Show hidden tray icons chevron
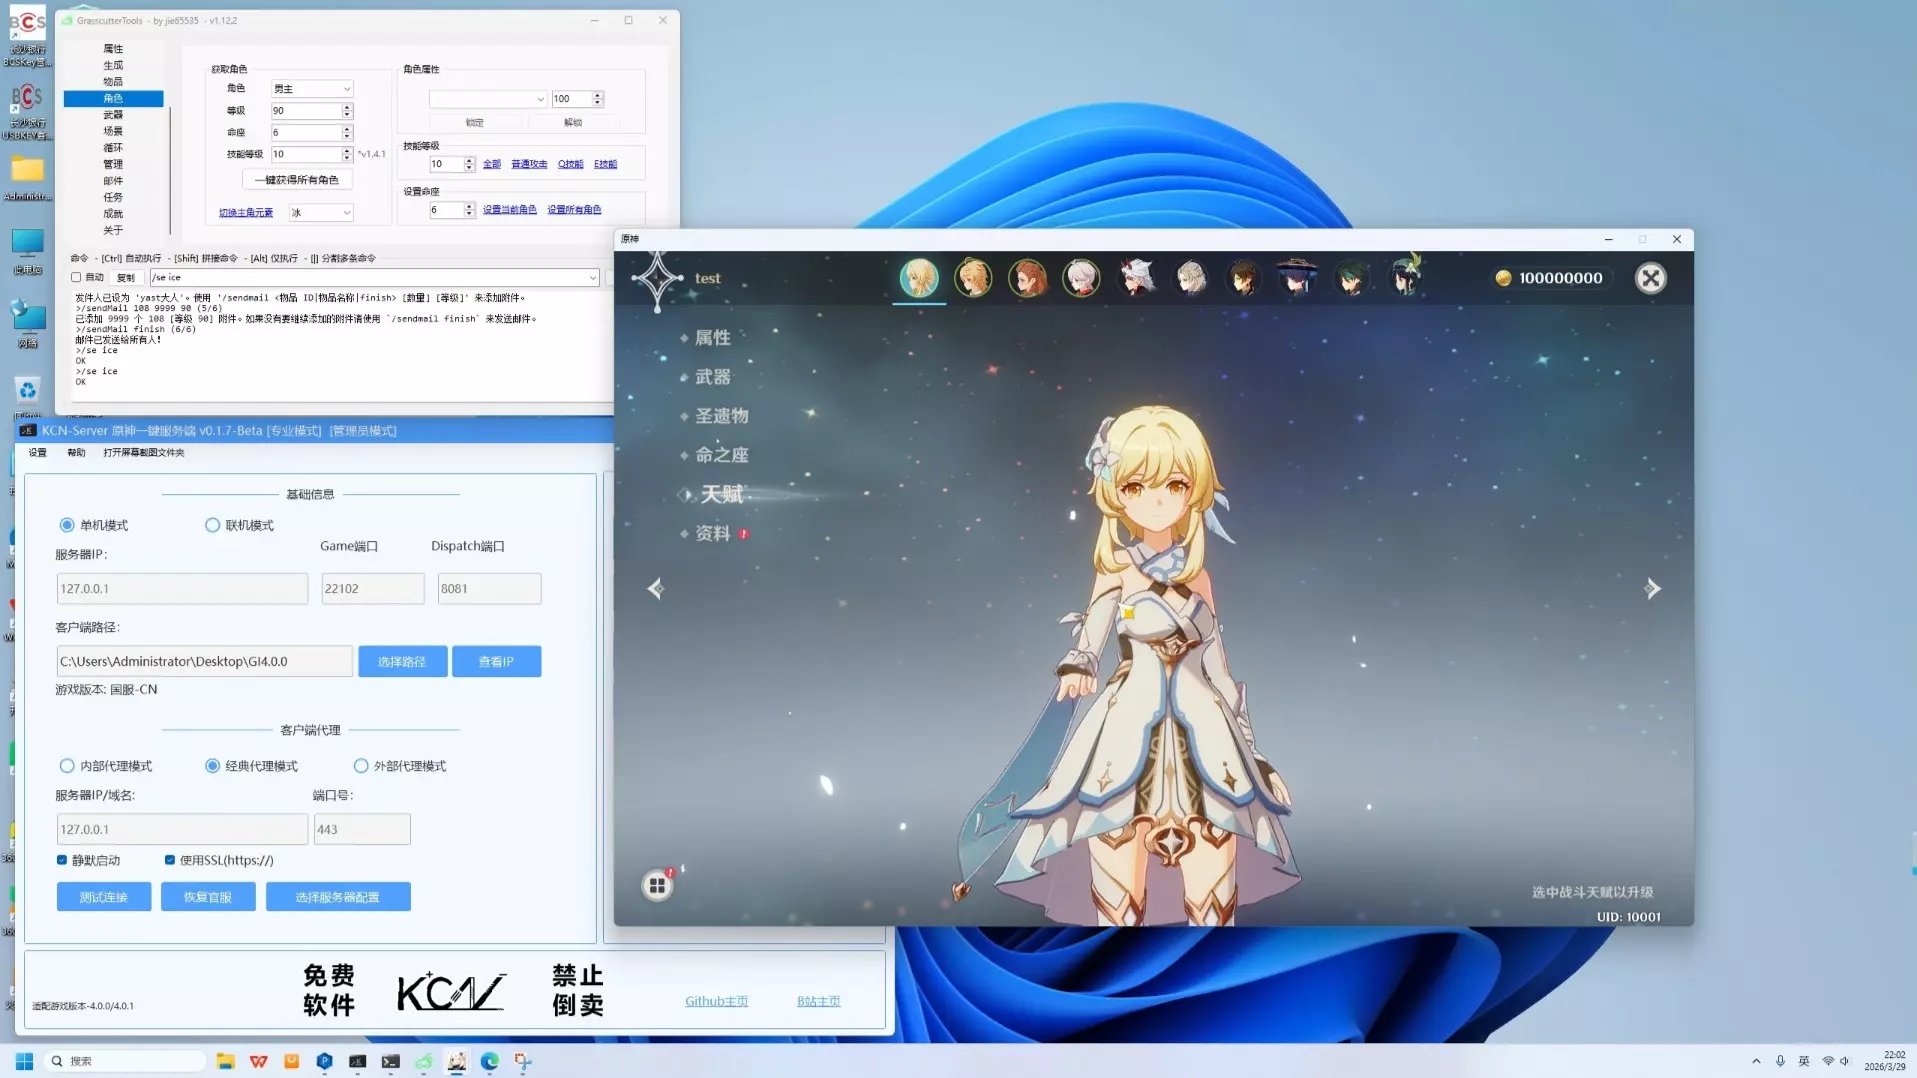Image resolution: width=1917 pixels, height=1078 pixels. pos(1756,1061)
